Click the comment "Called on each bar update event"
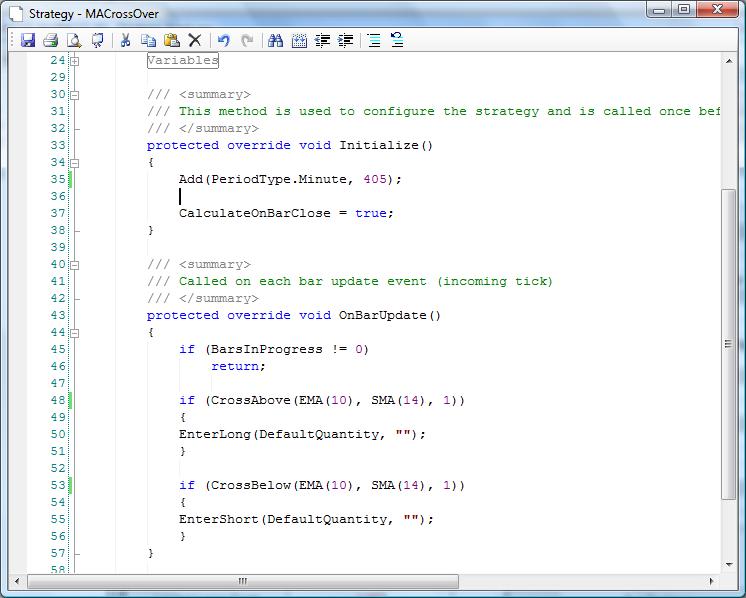Viewport: 746px width, 598px height. pyautogui.click(x=303, y=281)
